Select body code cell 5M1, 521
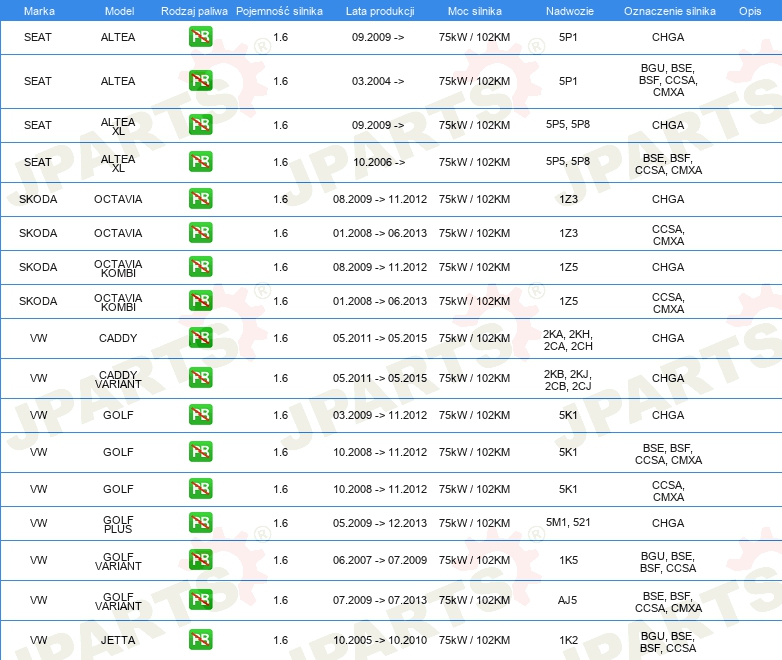The image size is (782, 660). tap(568, 522)
